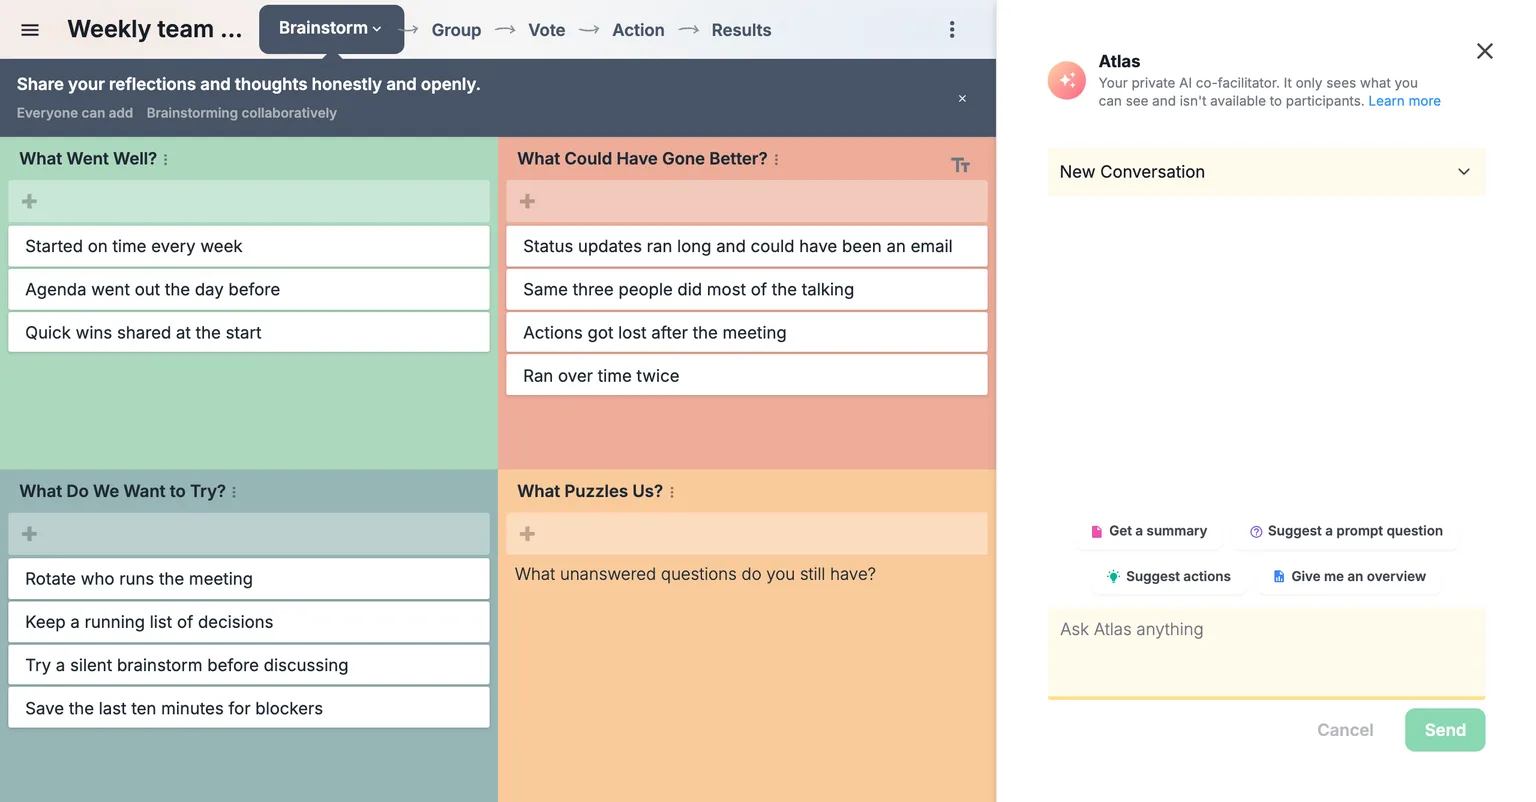Expand the Brainstorm phase dropdown
The height and width of the screenshot is (802, 1536).
click(x=331, y=29)
